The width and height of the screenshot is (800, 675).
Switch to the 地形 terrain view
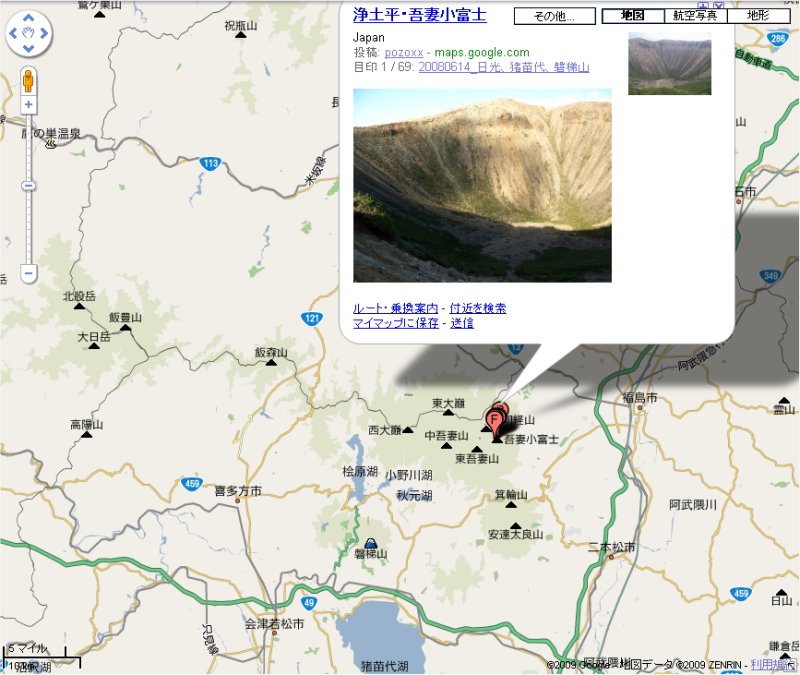coord(758,16)
